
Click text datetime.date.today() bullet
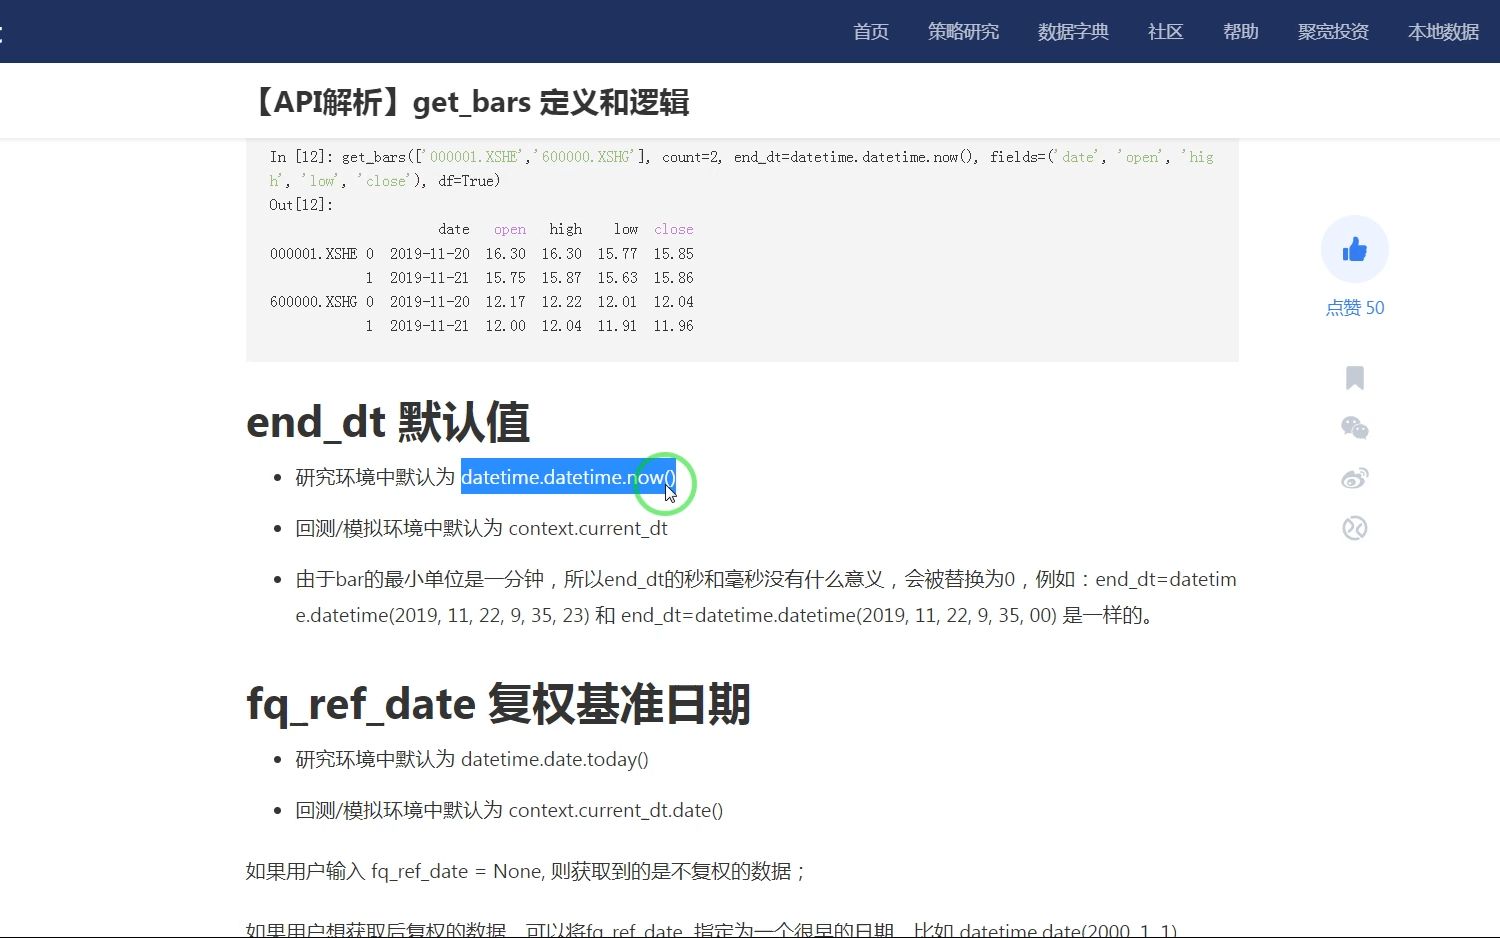555,759
